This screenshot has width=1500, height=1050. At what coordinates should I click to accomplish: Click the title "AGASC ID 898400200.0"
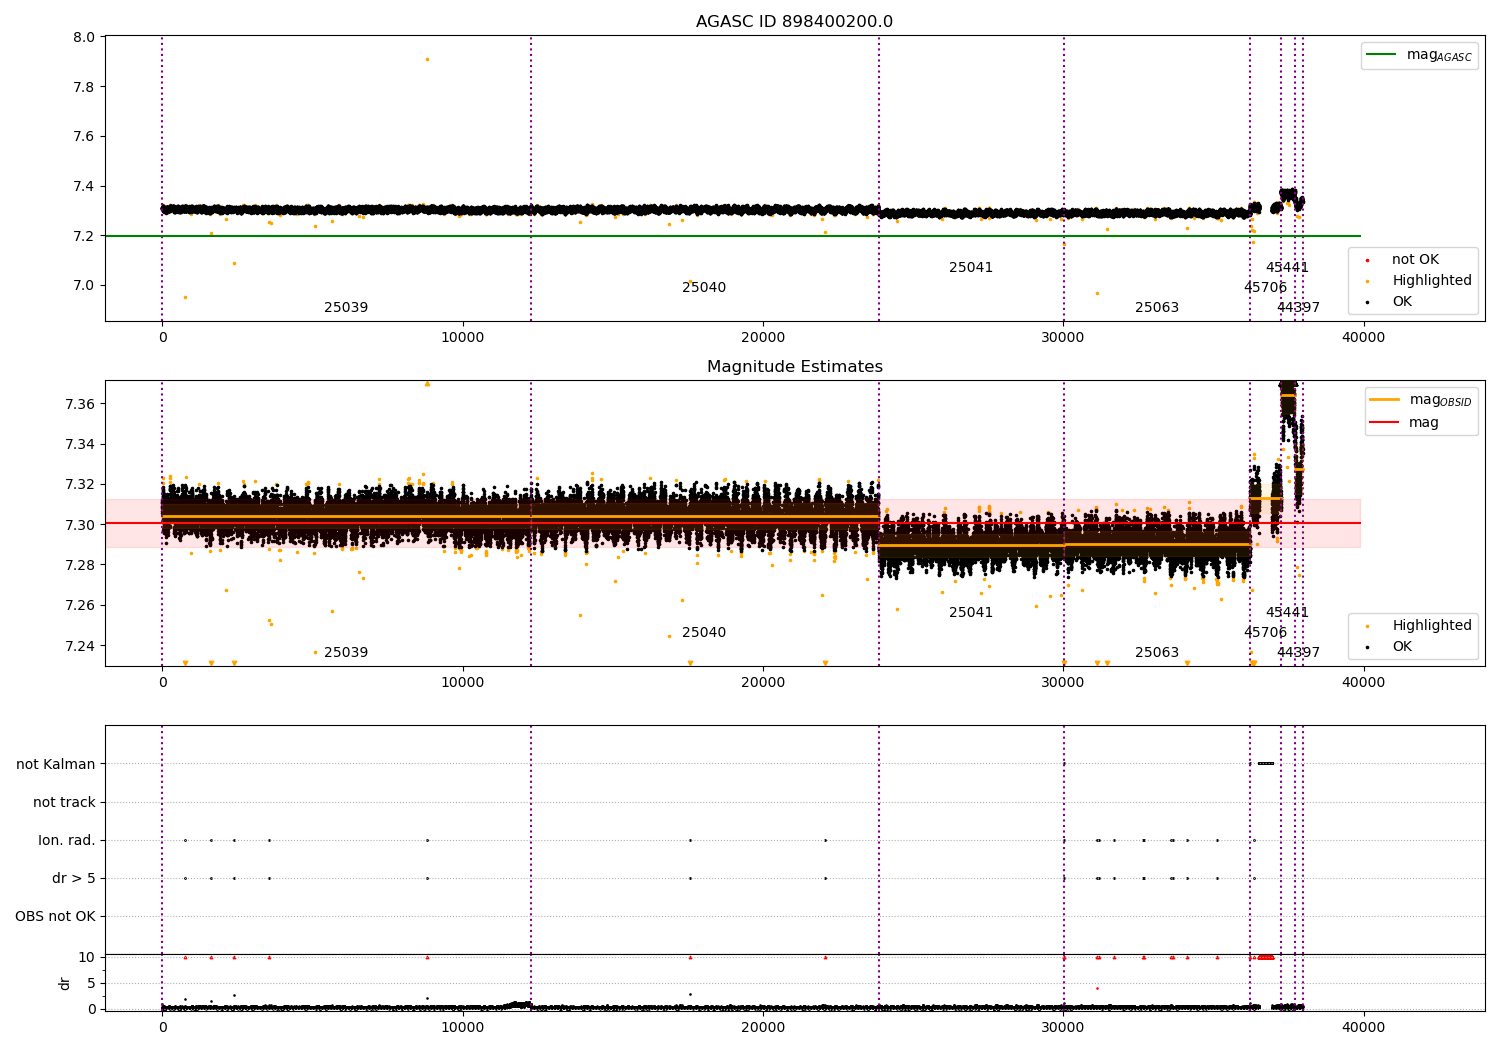point(795,22)
